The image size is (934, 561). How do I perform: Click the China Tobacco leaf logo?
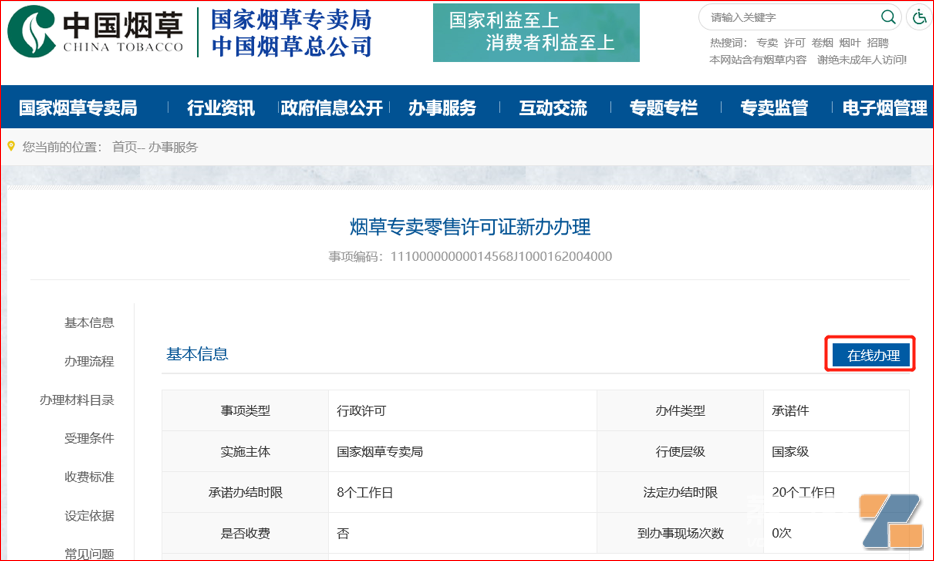tap(30, 30)
